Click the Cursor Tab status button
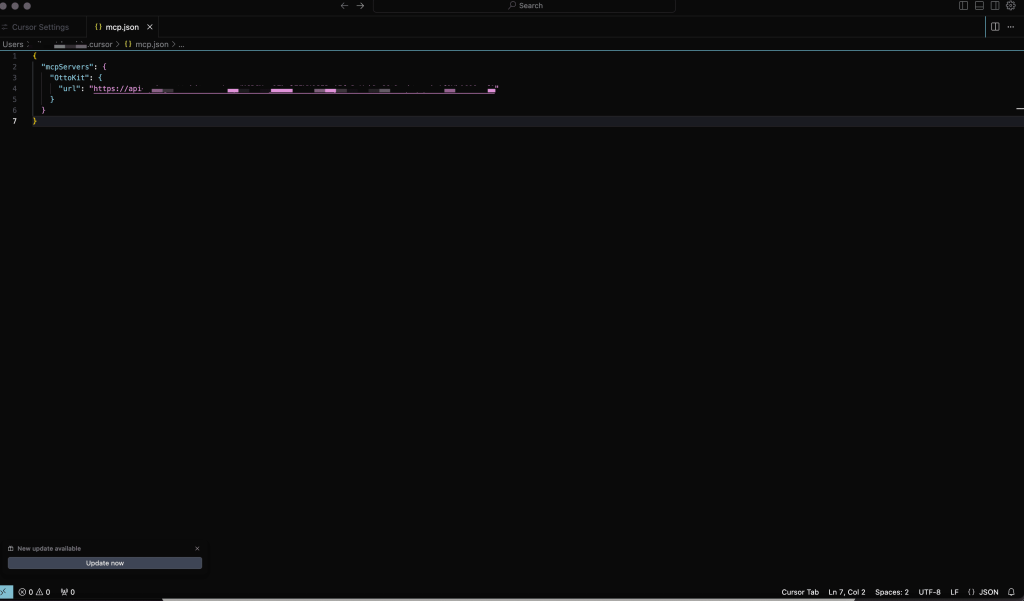Image resolution: width=1024 pixels, height=601 pixels. coord(800,592)
